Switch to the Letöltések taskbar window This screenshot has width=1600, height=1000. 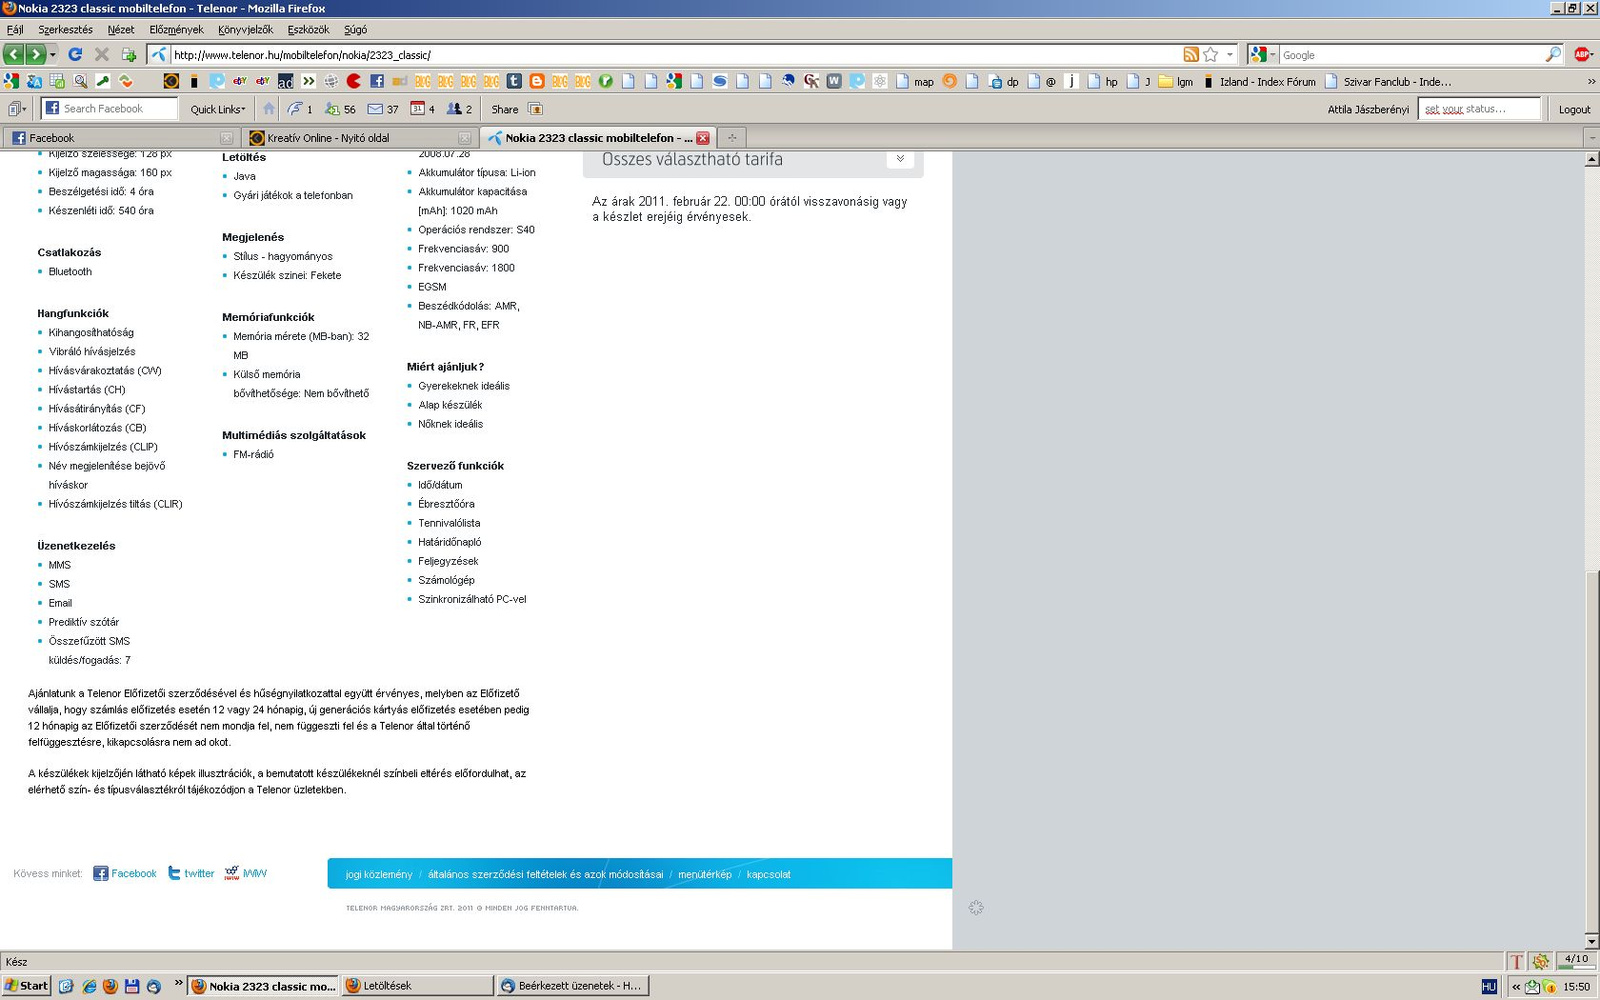[418, 986]
